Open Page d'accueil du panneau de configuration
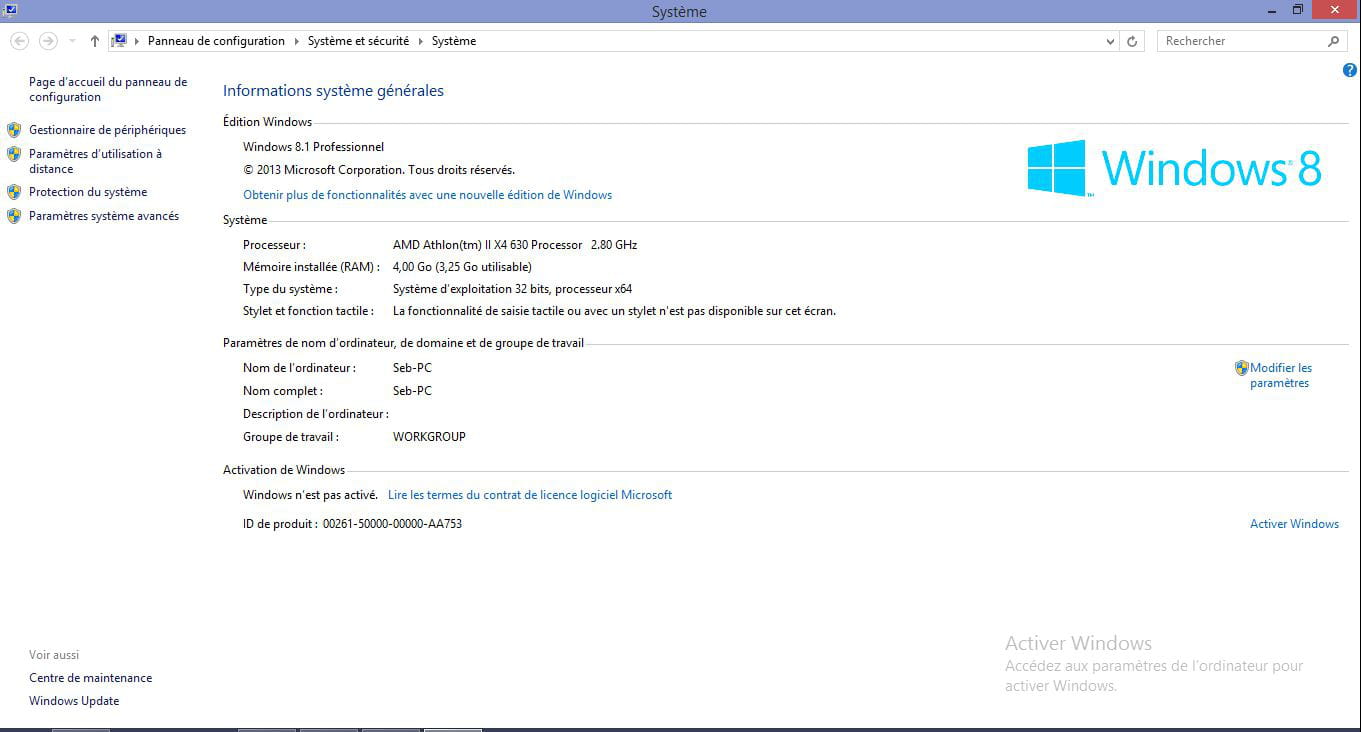Image resolution: width=1361 pixels, height=732 pixels. pos(108,89)
